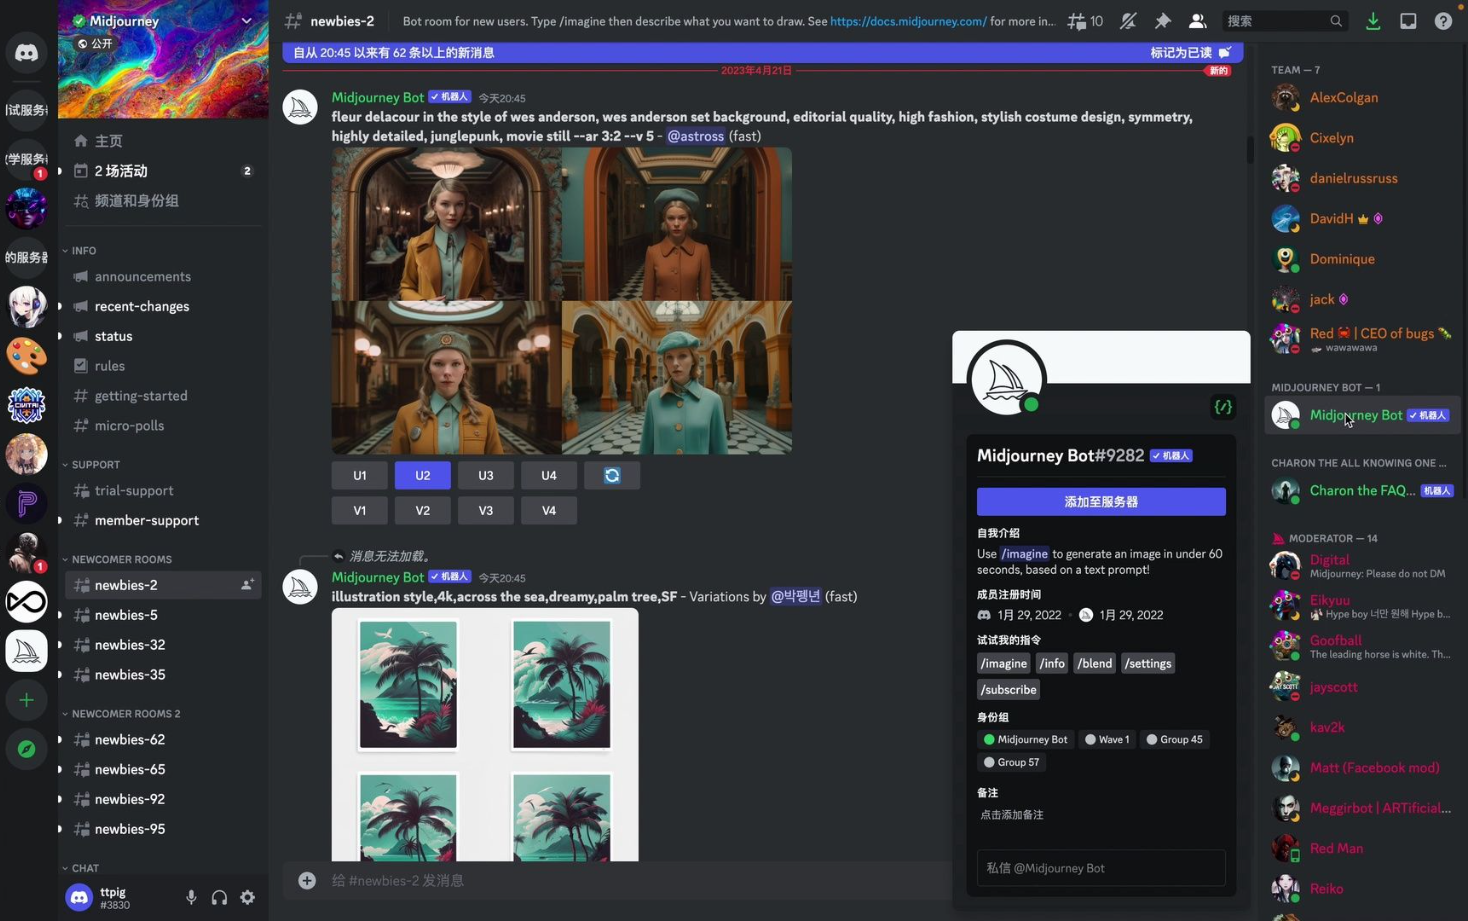Open the Midjourney sailboat server icon
The width and height of the screenshot is (1468, 921).
26,651
